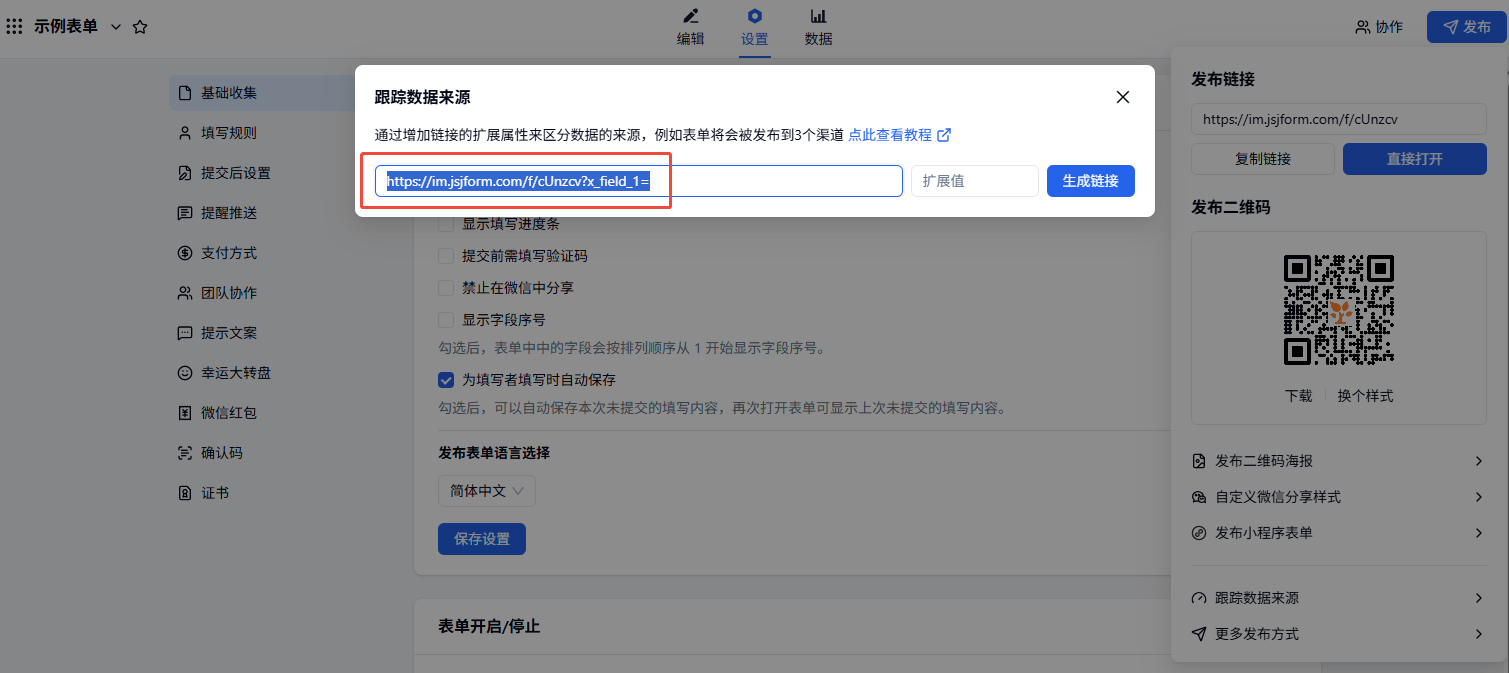1509x673 pixels.
Task: Uncheck 为填写者填写时自动保存
Action: 447,380
